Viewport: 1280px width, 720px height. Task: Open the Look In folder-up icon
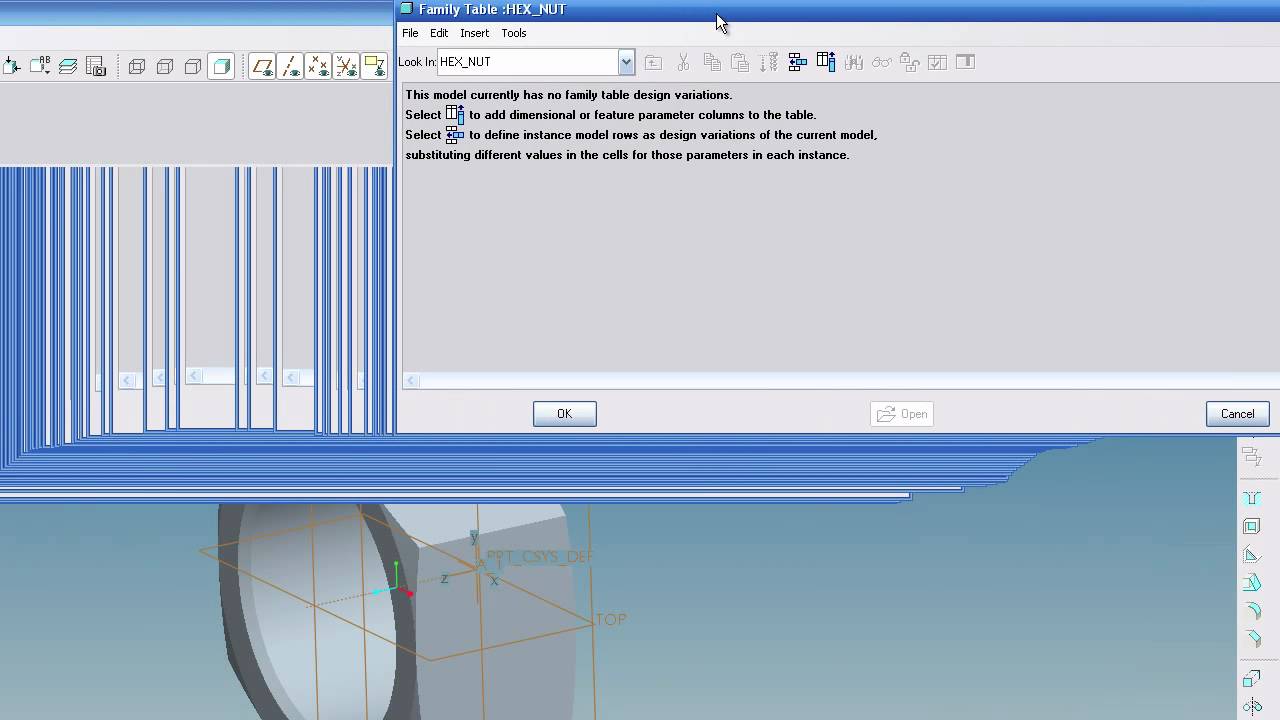(x=653, y=62)
